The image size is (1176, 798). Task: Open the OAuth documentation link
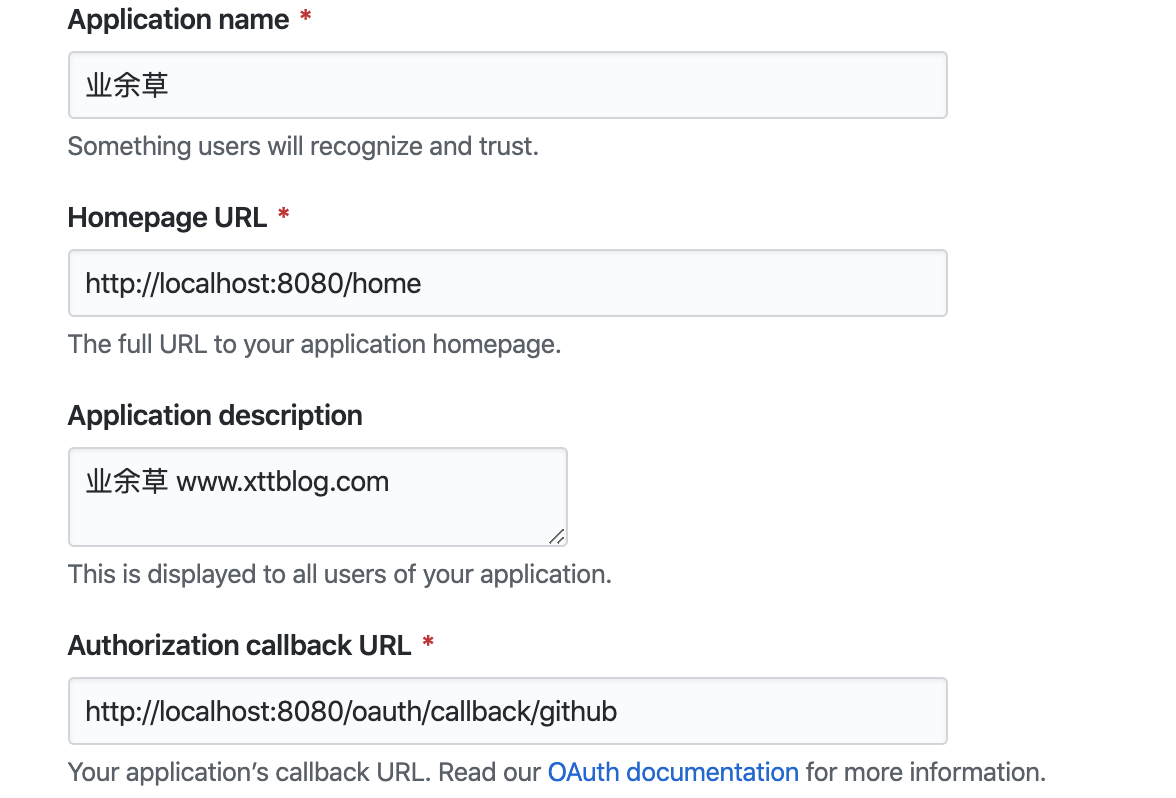click(673, 772)
